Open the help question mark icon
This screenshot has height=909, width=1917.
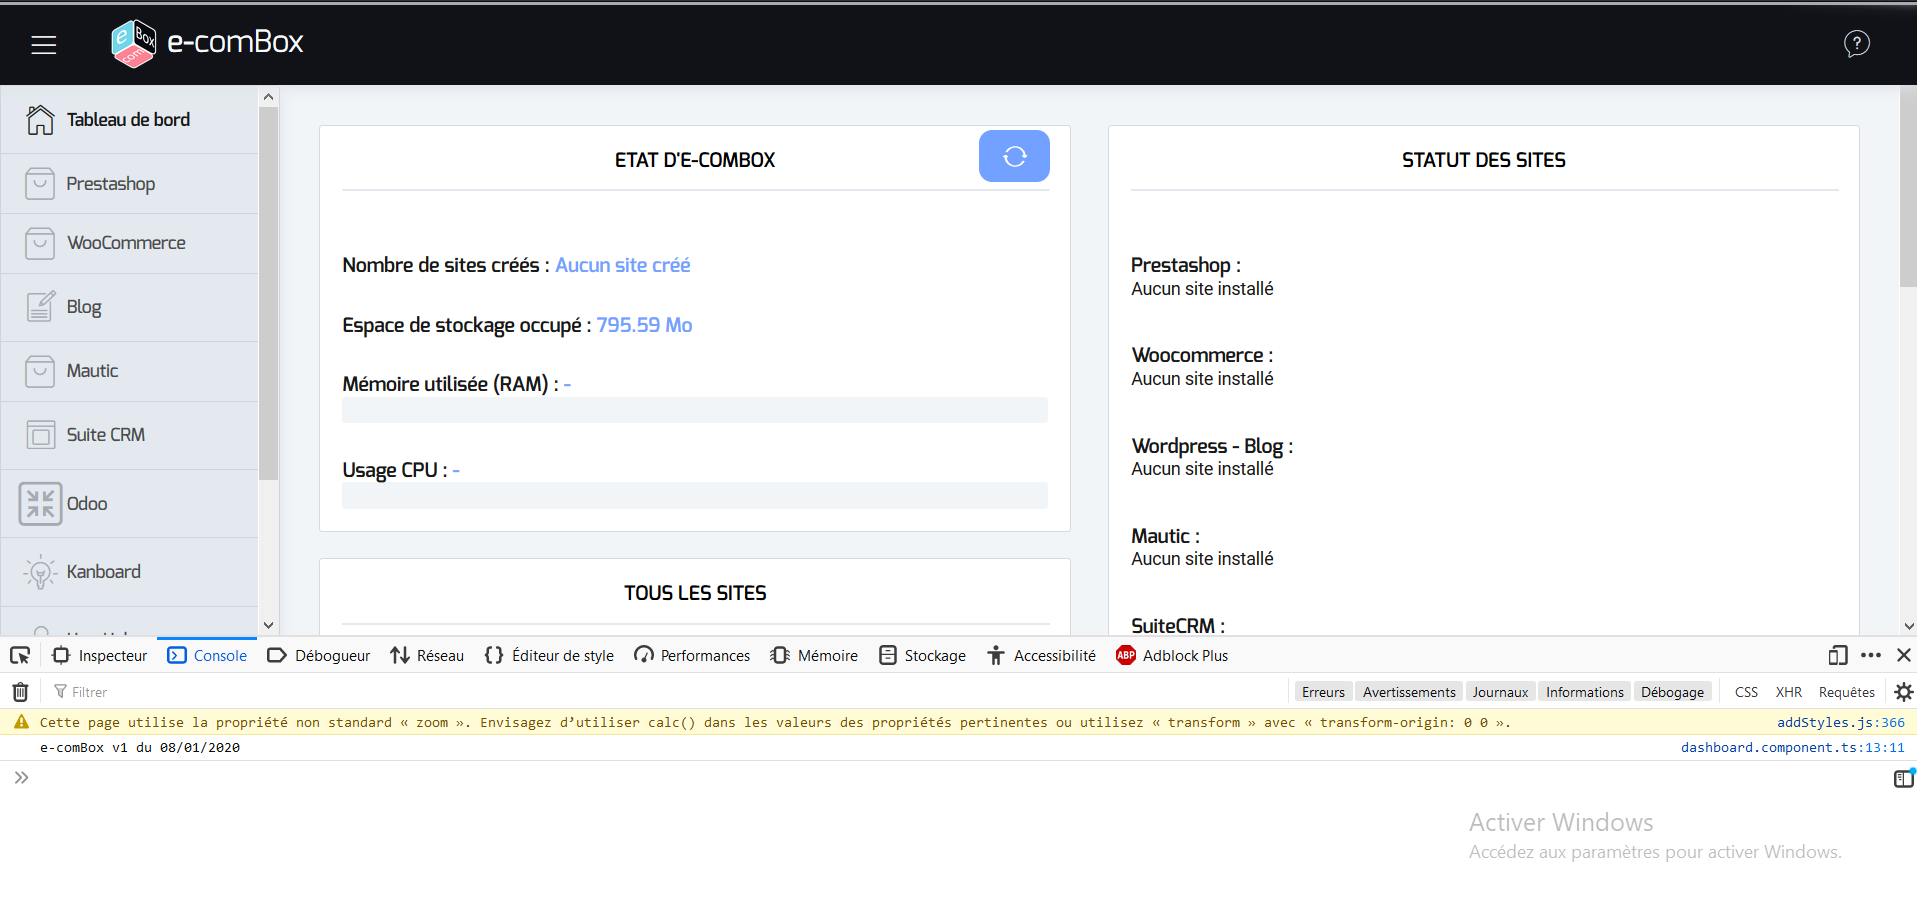(x=1856, y=44)
